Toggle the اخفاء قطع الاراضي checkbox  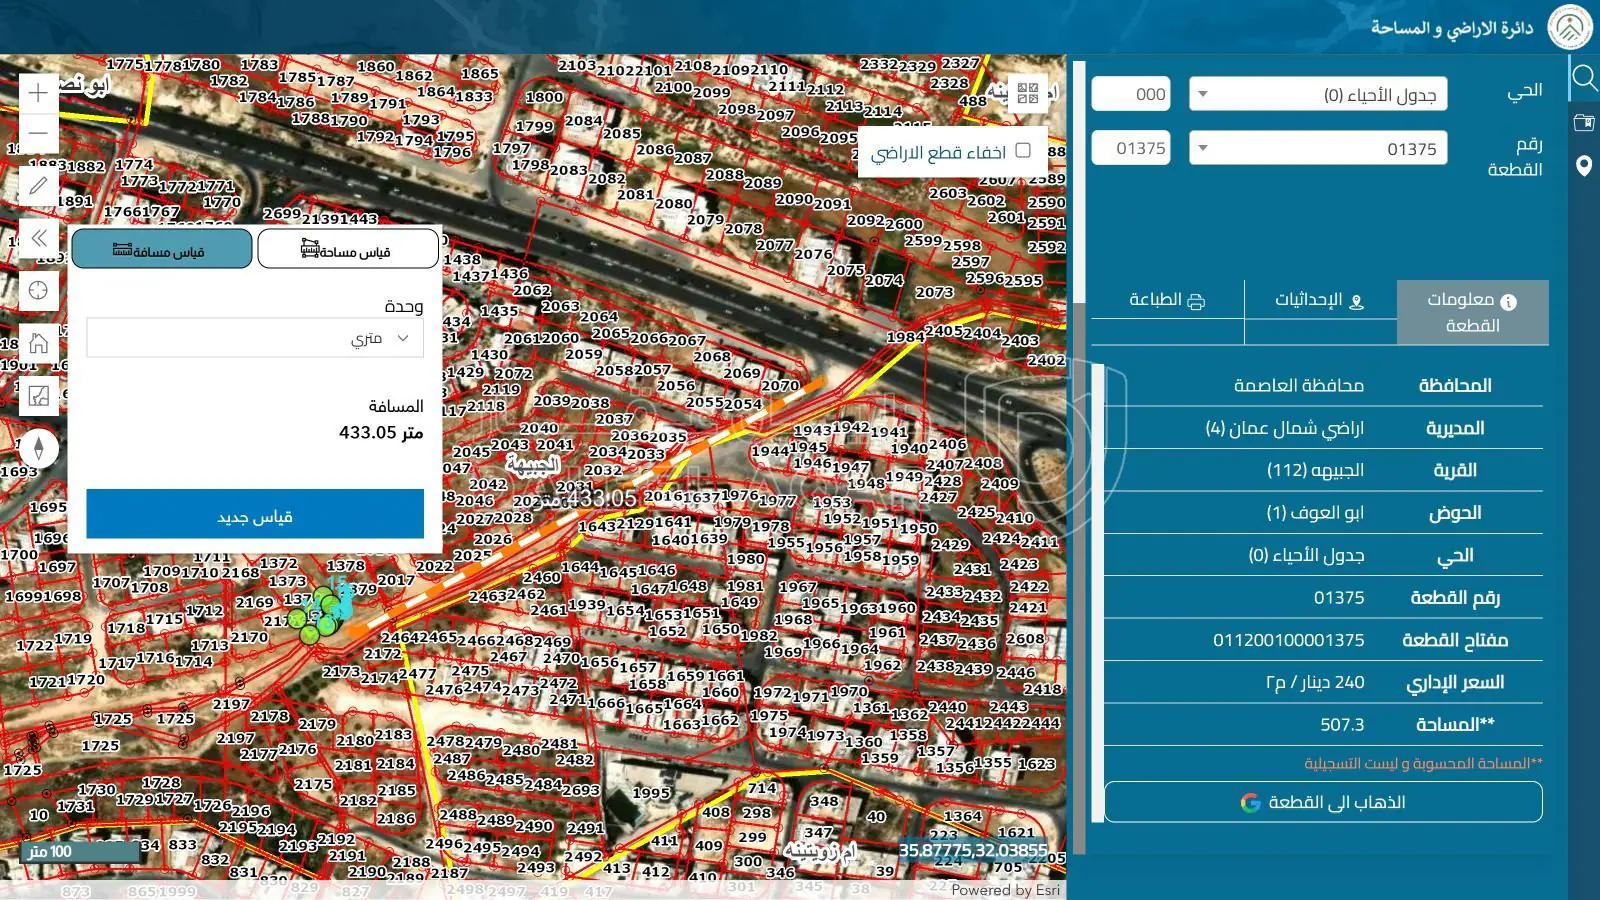tap(1023, 150)
